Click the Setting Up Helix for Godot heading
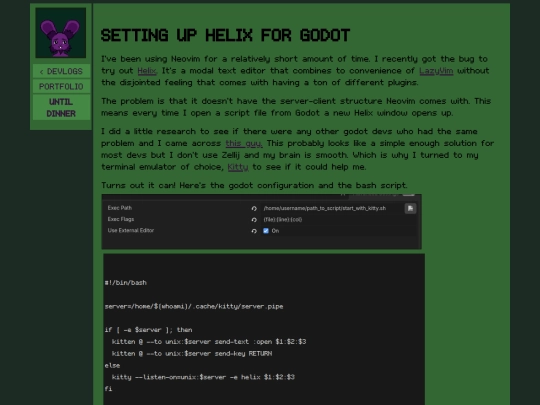 (x=225, y=35)
